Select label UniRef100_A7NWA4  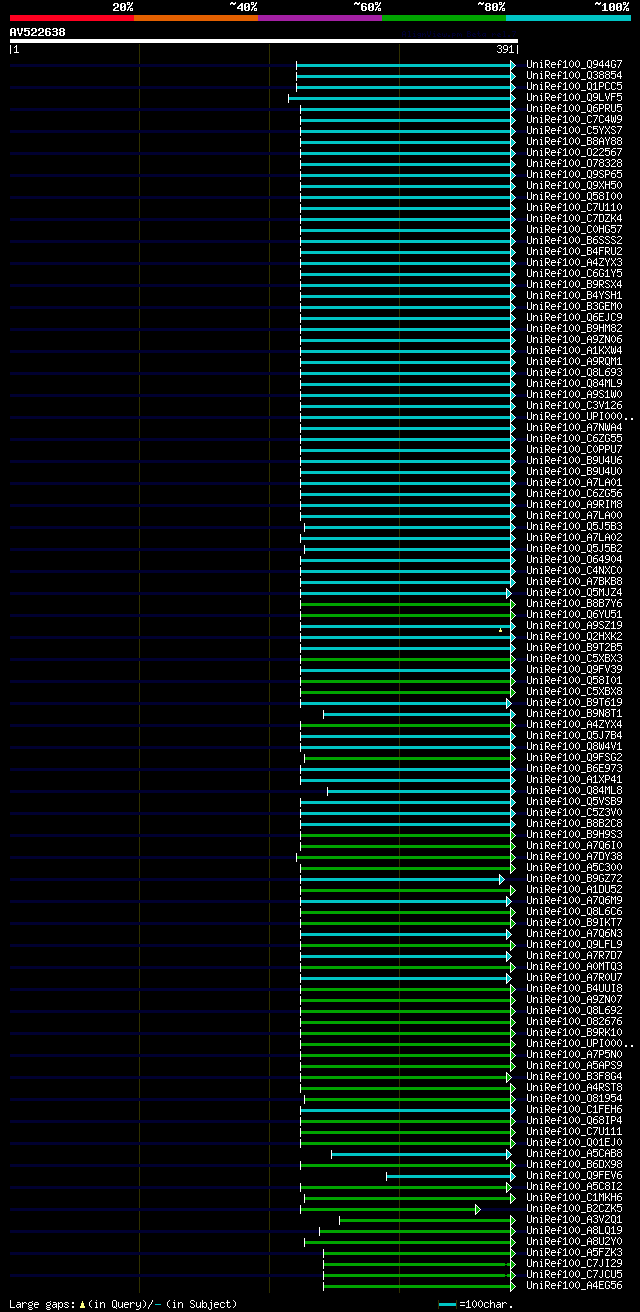(574, 427)
